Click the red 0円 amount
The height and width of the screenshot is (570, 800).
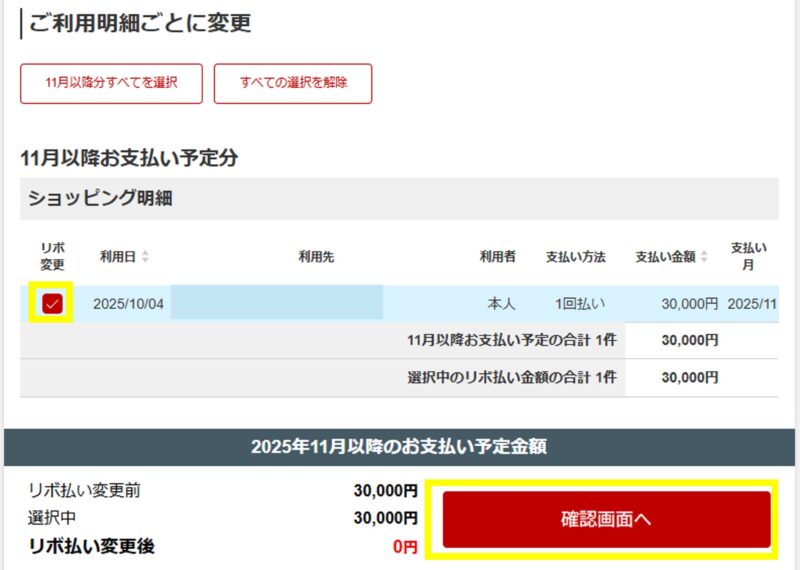[404, 547]
